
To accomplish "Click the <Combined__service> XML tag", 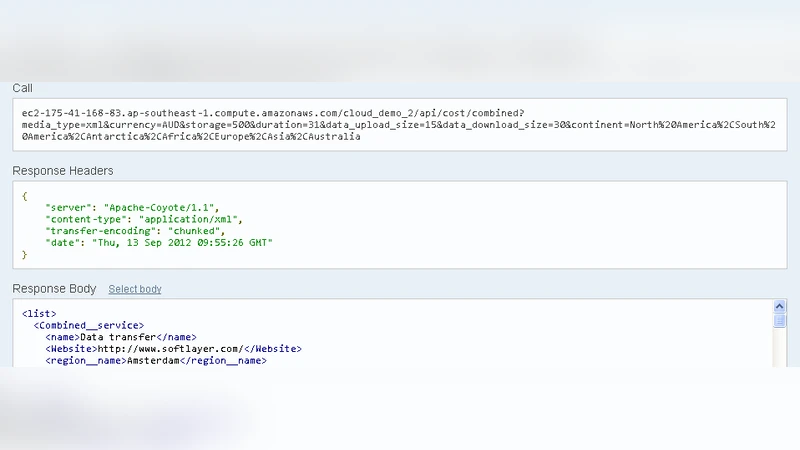I will click(x=89, y=325).
